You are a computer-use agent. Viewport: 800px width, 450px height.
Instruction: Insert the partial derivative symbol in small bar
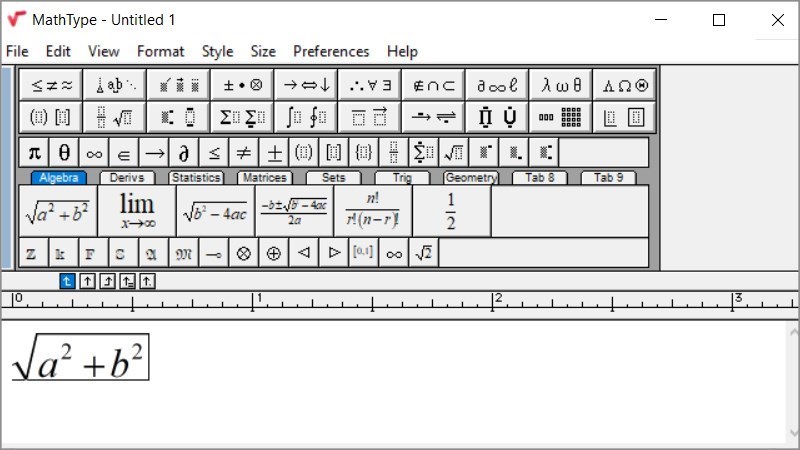click(184, 153)
